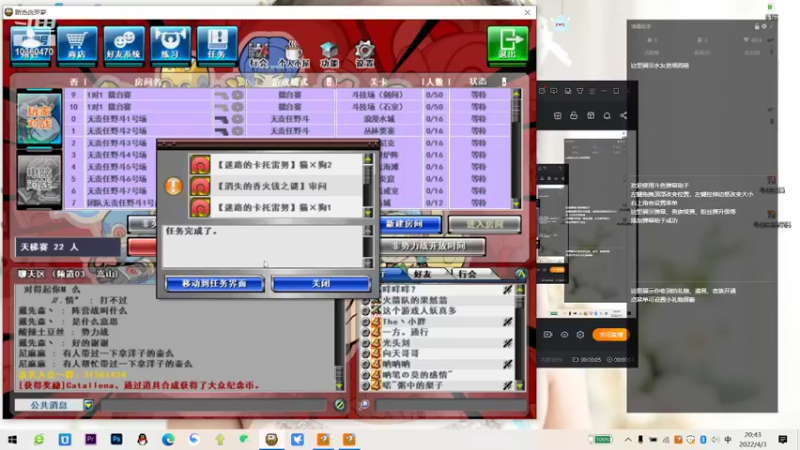Select player 光头刘
Screen dimensions: 800x450
pos(438,343)
